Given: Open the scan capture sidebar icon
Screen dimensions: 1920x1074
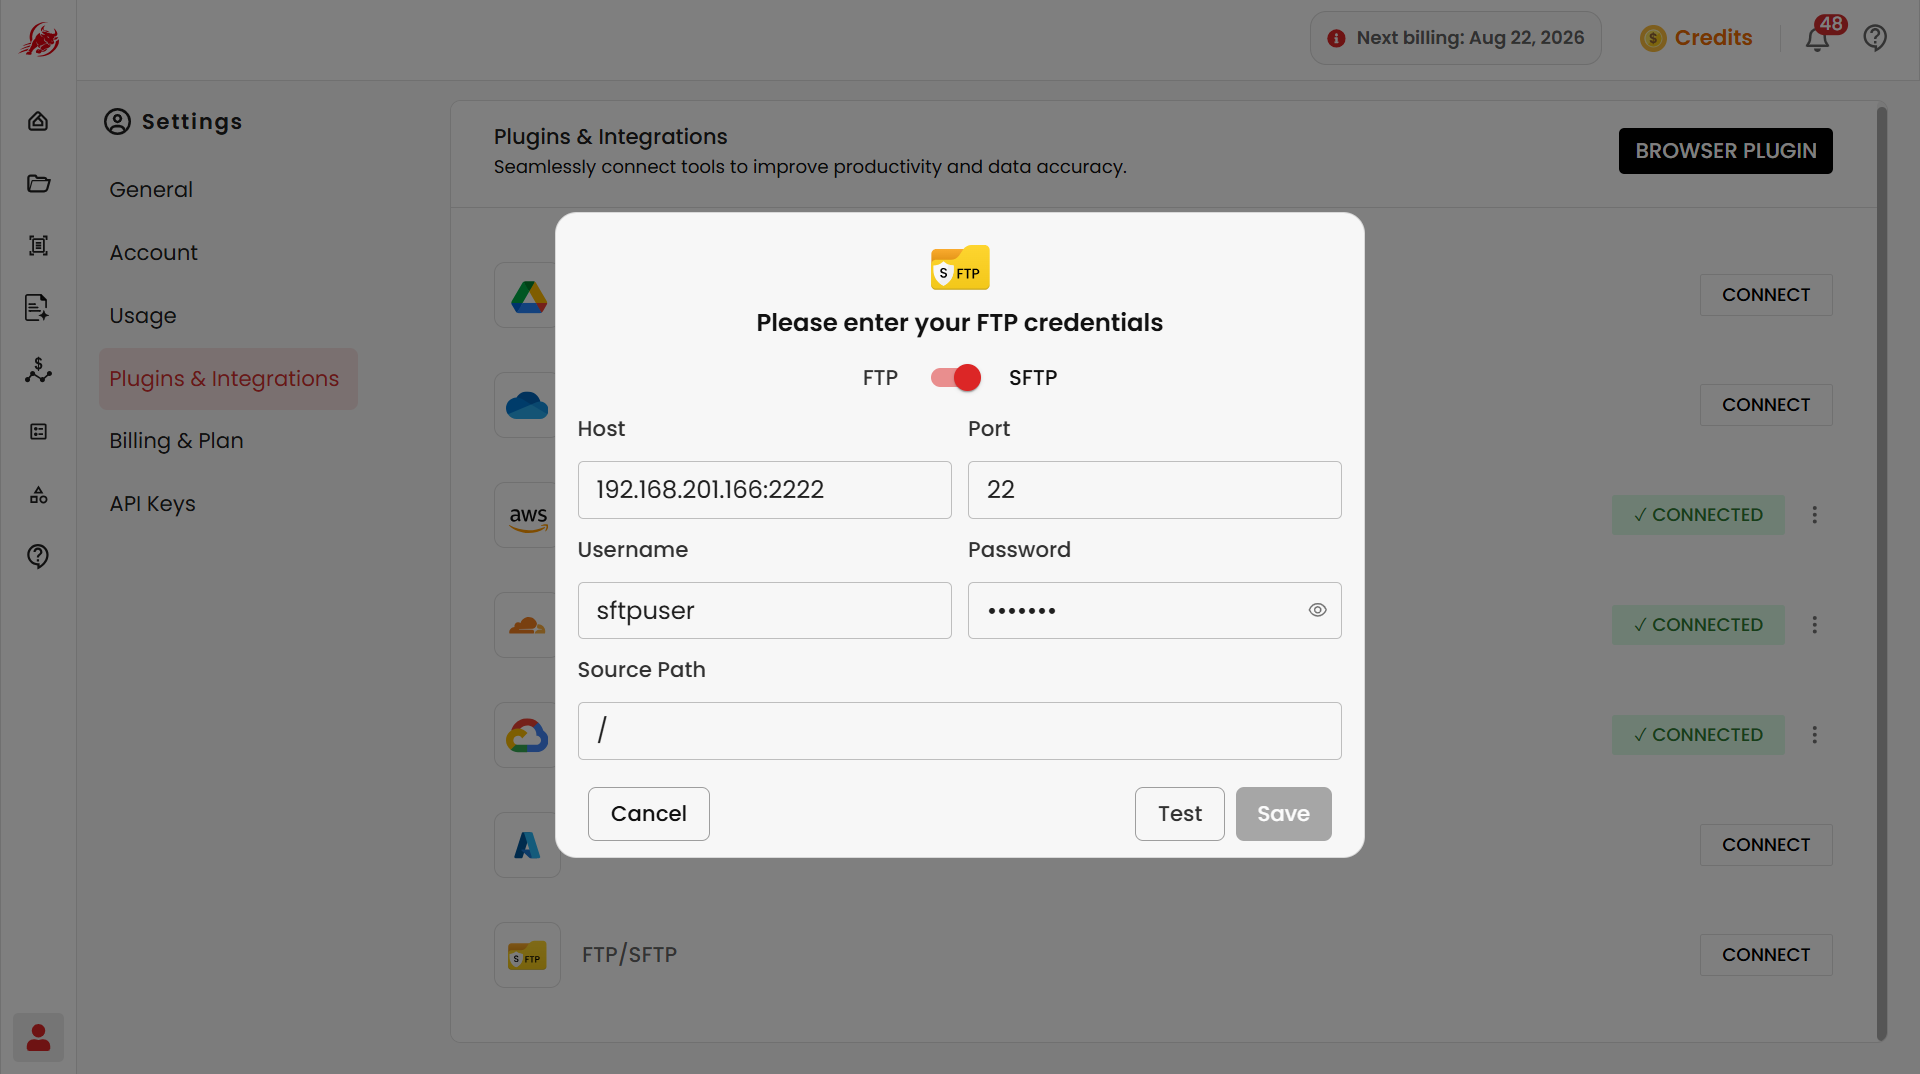Looking at the screenshot, I should tap(38, 245).
